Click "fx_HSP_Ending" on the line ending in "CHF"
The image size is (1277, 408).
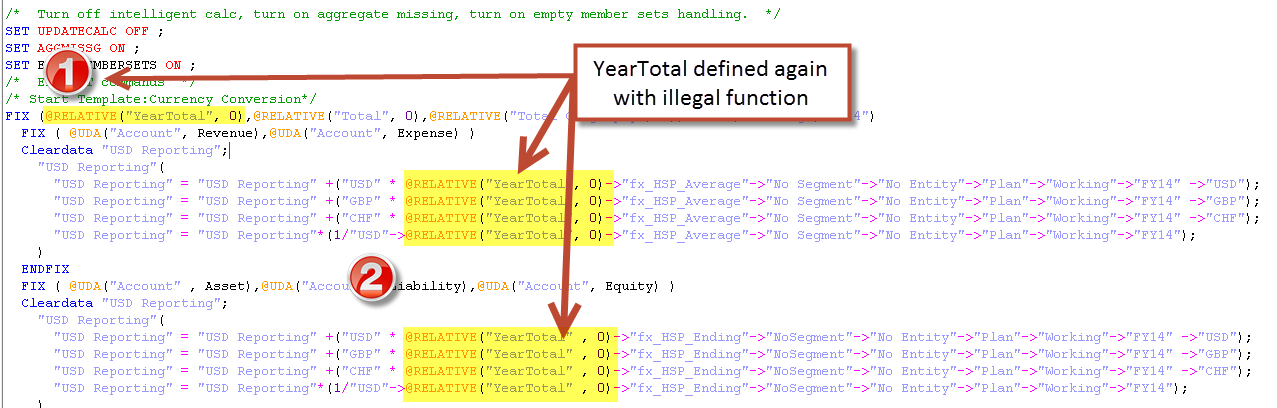691,371
